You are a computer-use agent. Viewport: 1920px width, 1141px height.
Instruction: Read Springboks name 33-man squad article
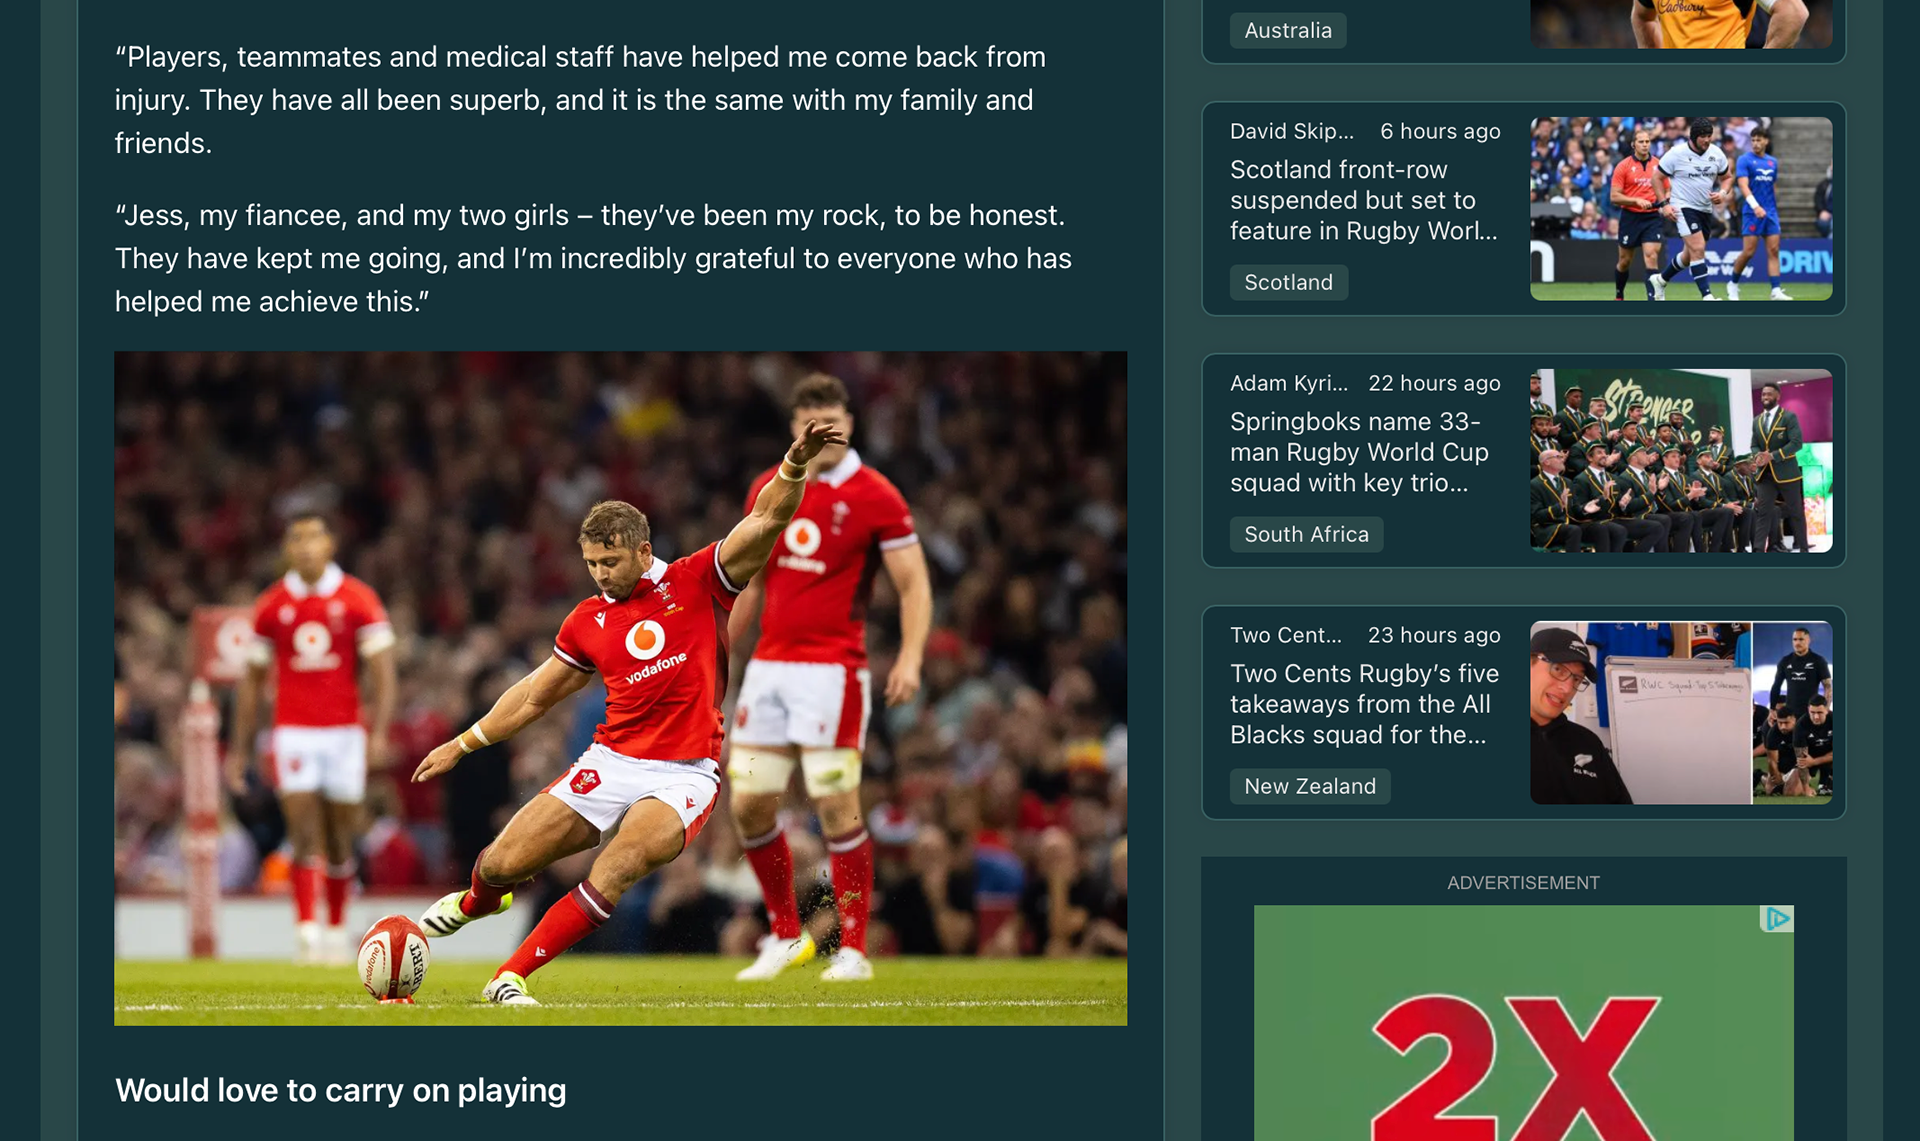pos(1360,452)
